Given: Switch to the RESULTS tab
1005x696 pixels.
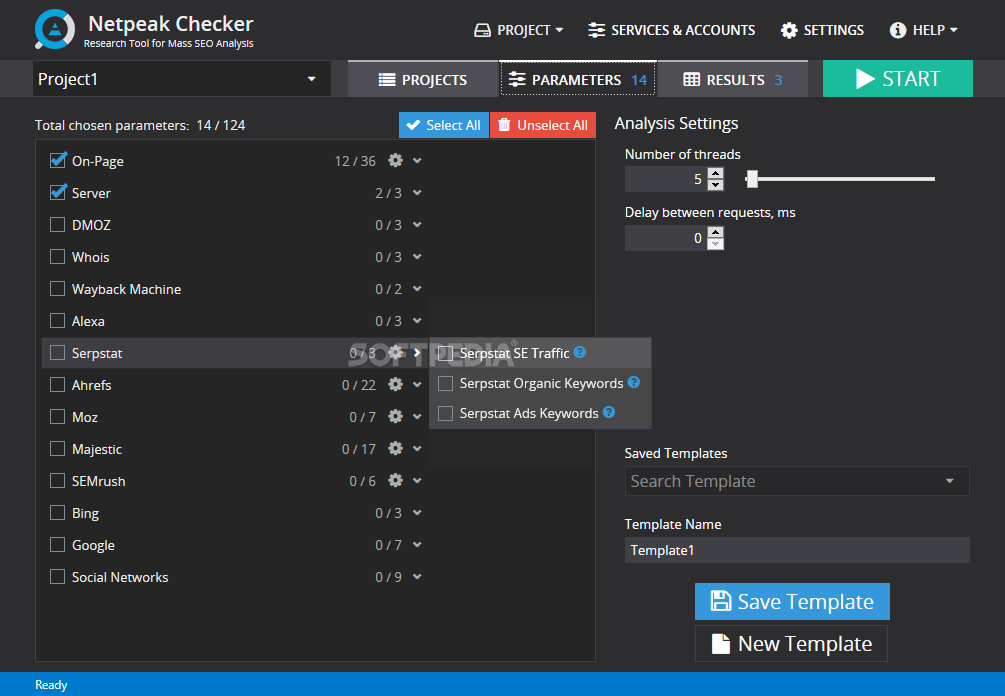Looking at the screenshot, I should 733,79.
